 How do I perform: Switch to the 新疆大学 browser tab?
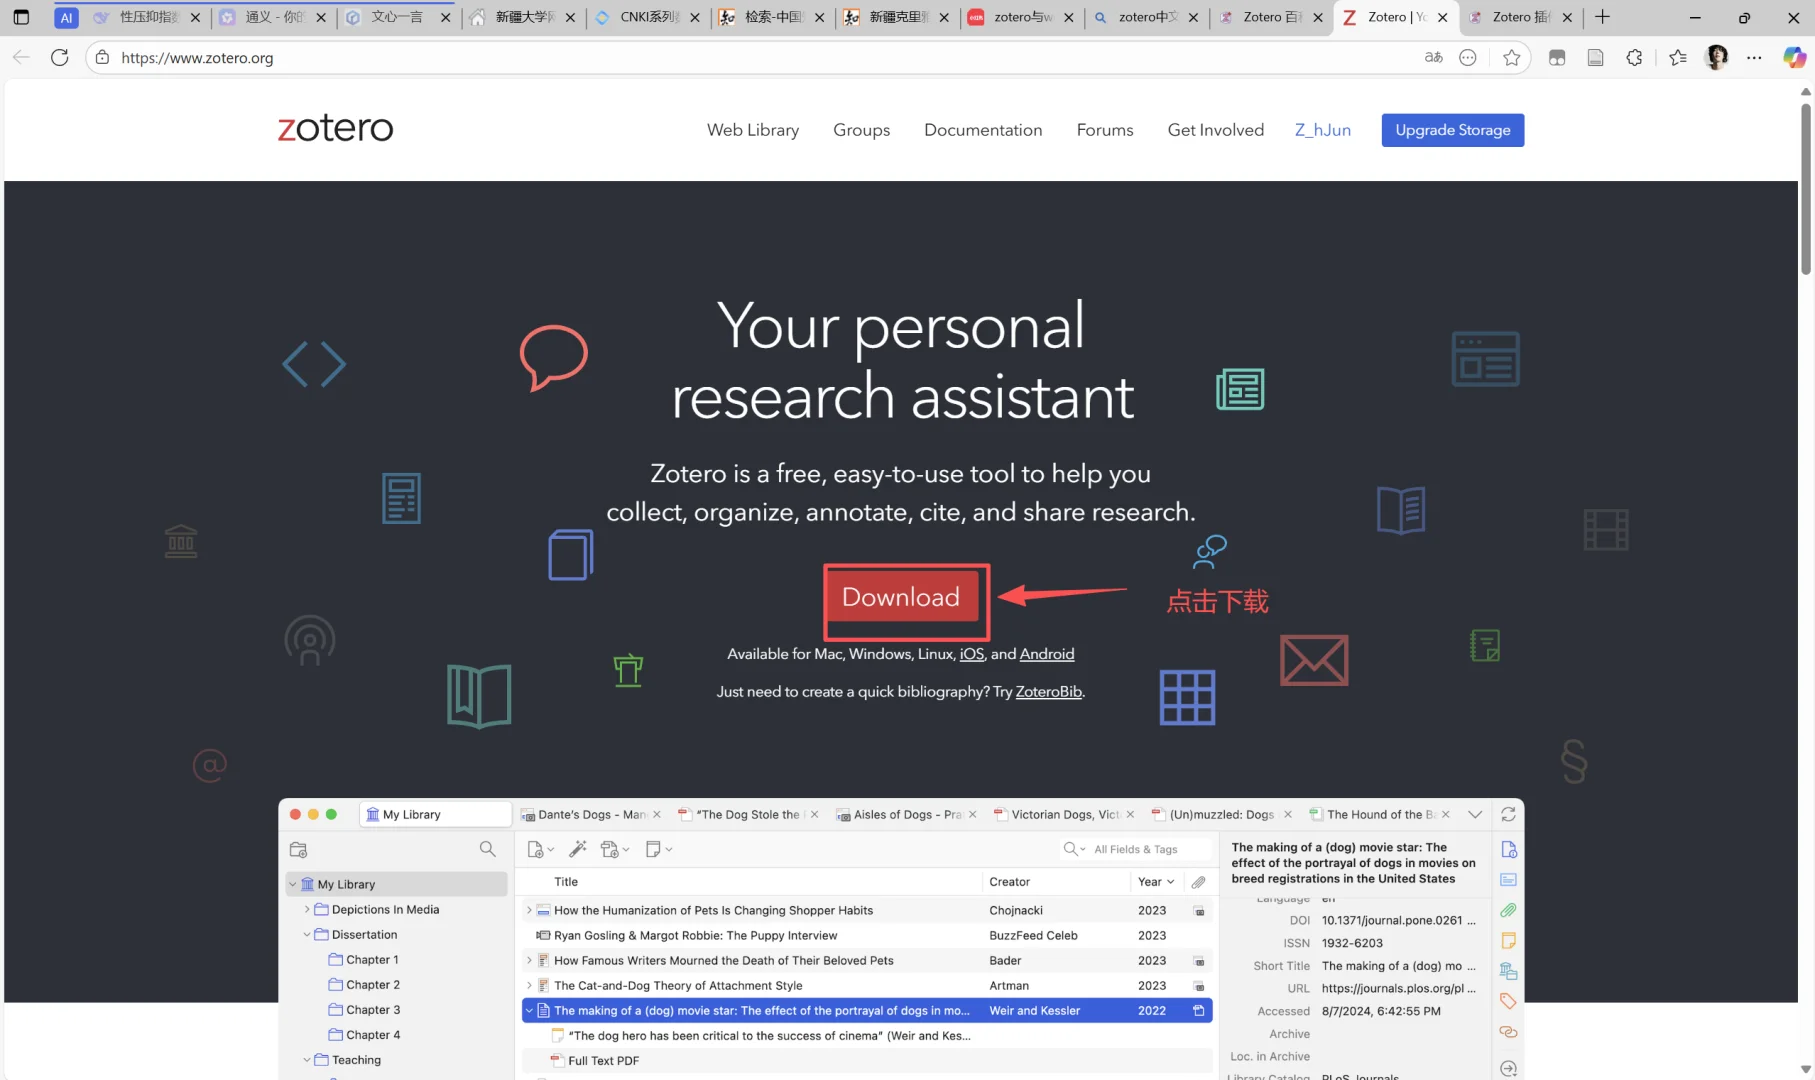(522, 17)
